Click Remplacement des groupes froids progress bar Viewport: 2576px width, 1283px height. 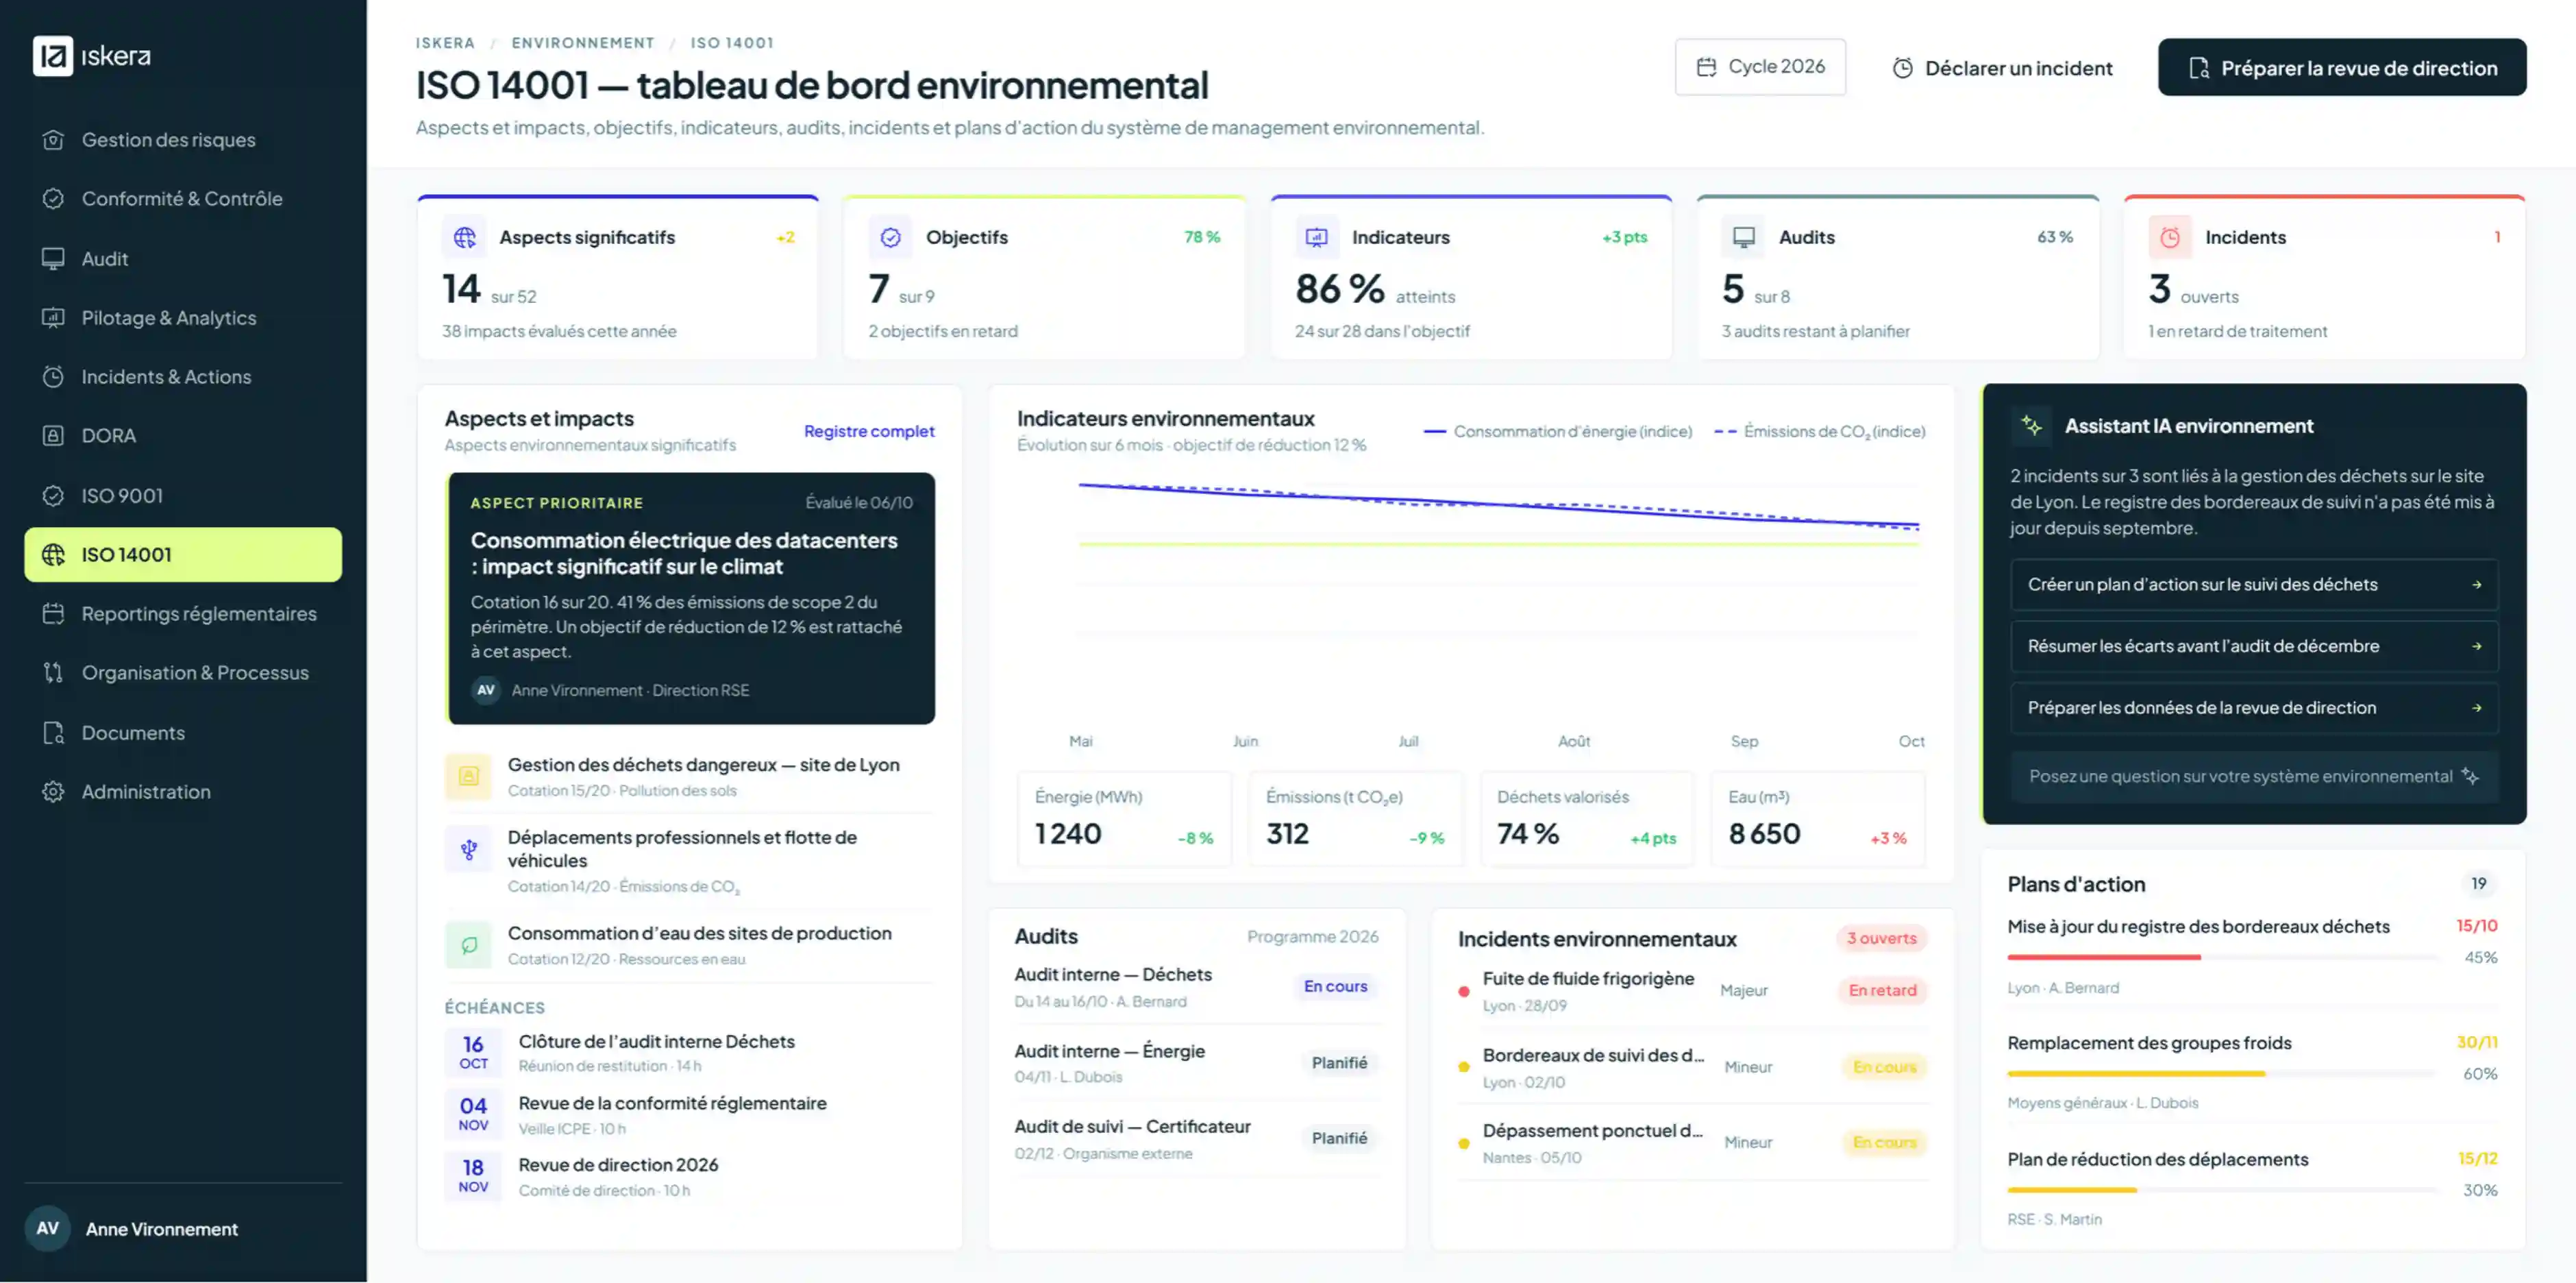2222,1074
